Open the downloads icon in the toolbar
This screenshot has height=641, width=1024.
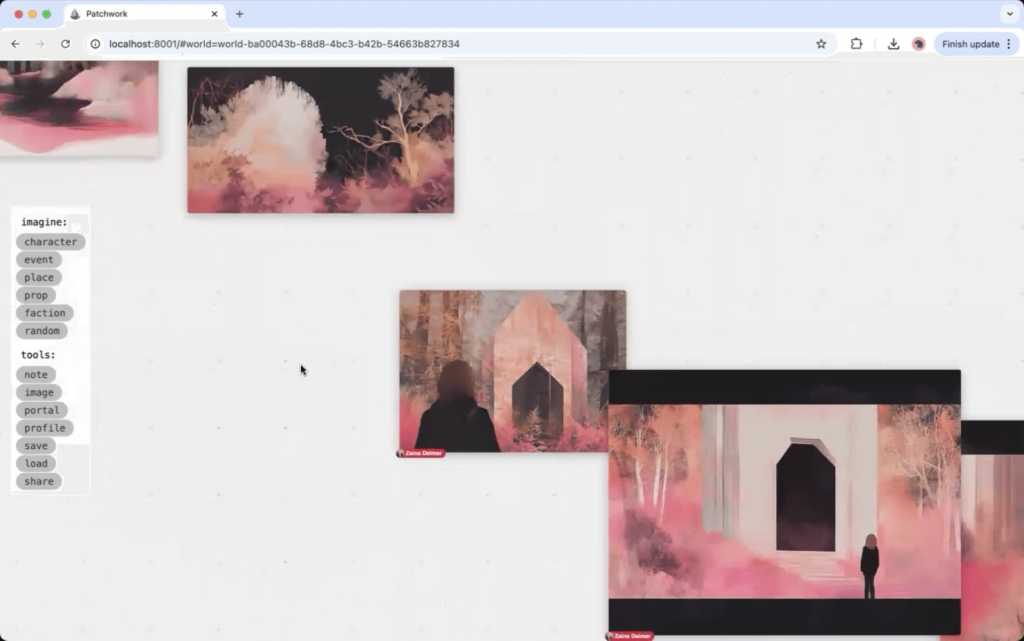point(893,44)
